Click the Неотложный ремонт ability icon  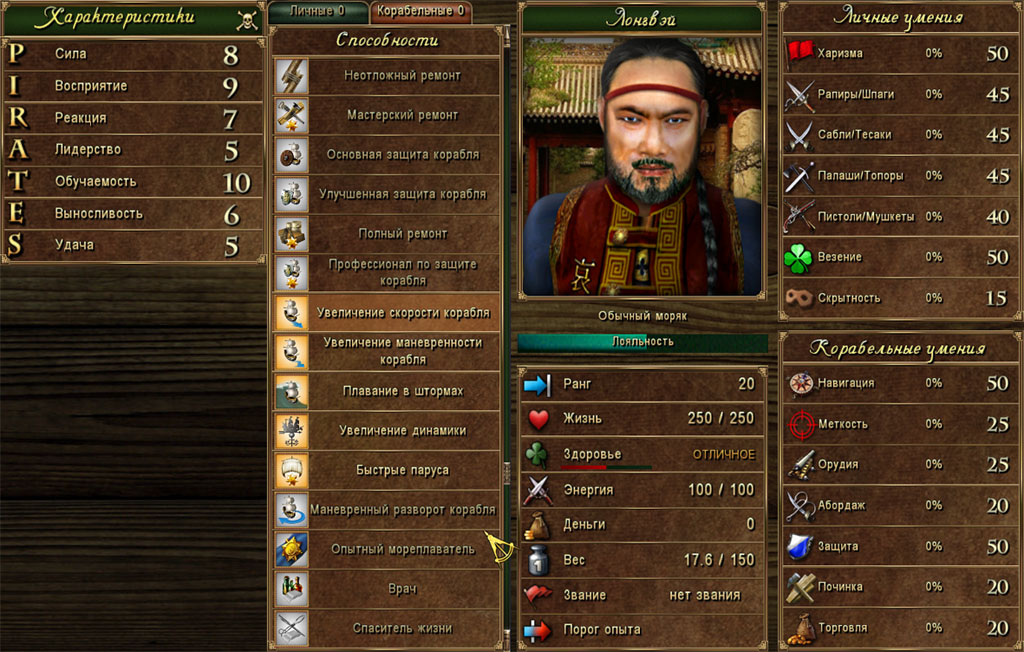tap(291, 76)
